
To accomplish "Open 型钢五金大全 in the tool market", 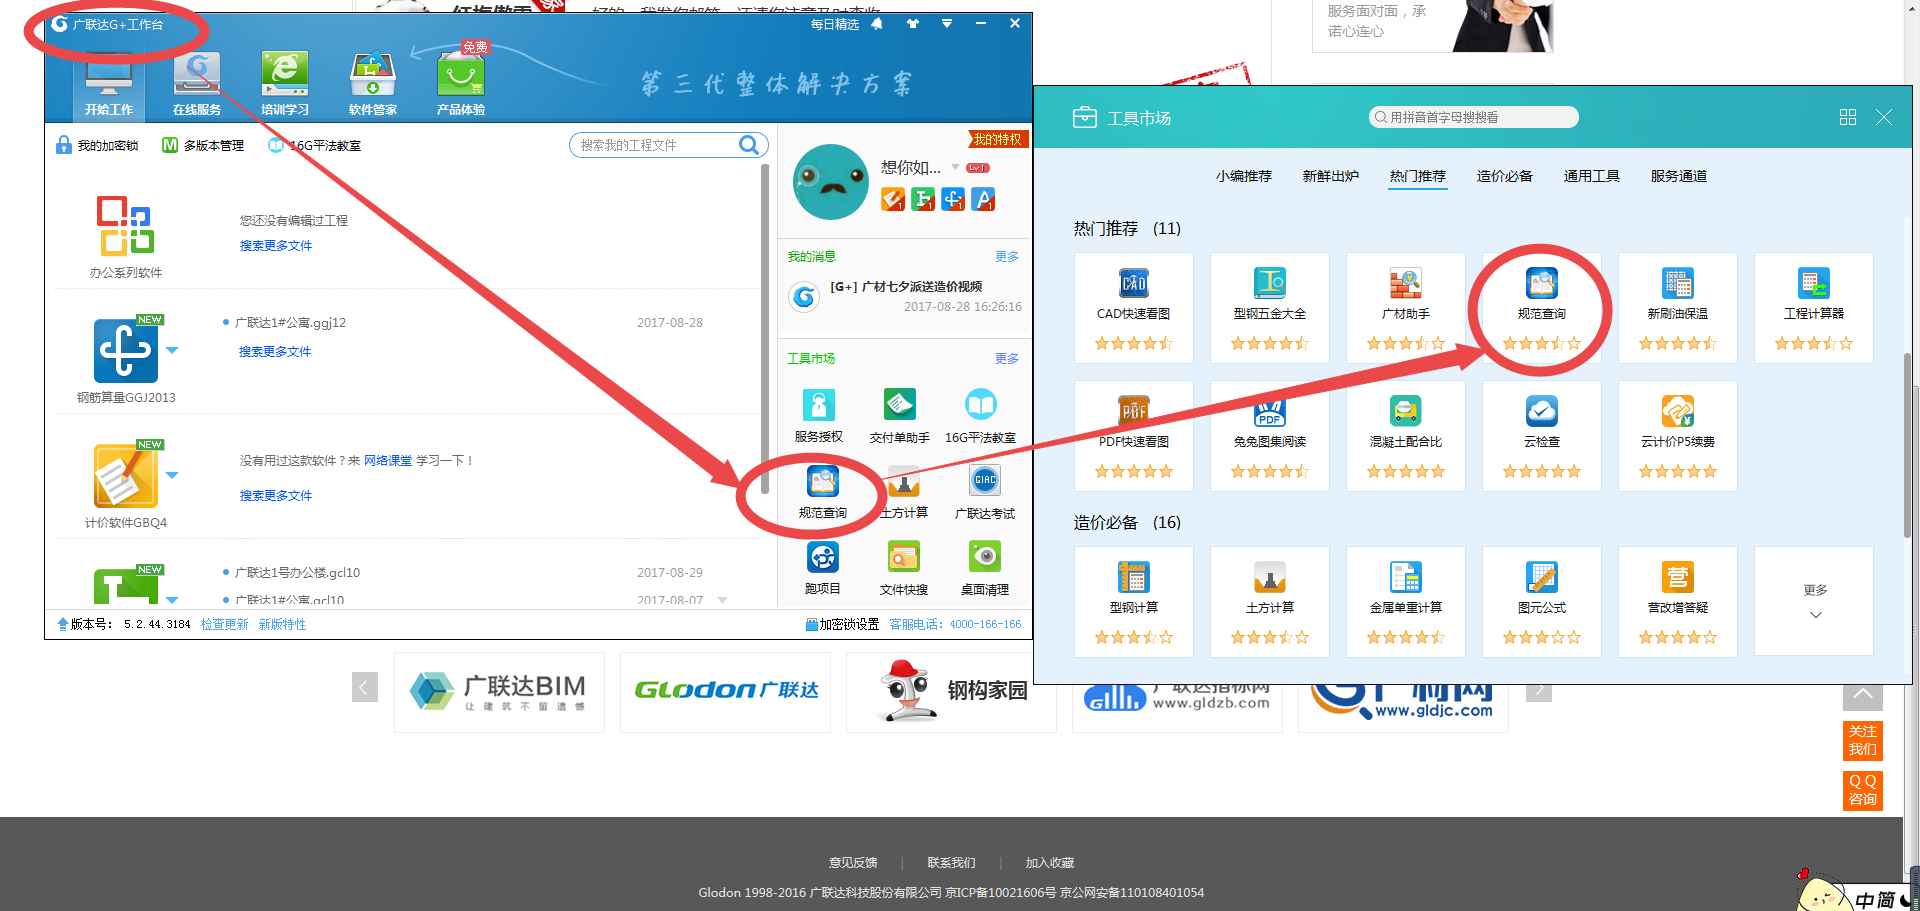I will tap(1270, 308).
